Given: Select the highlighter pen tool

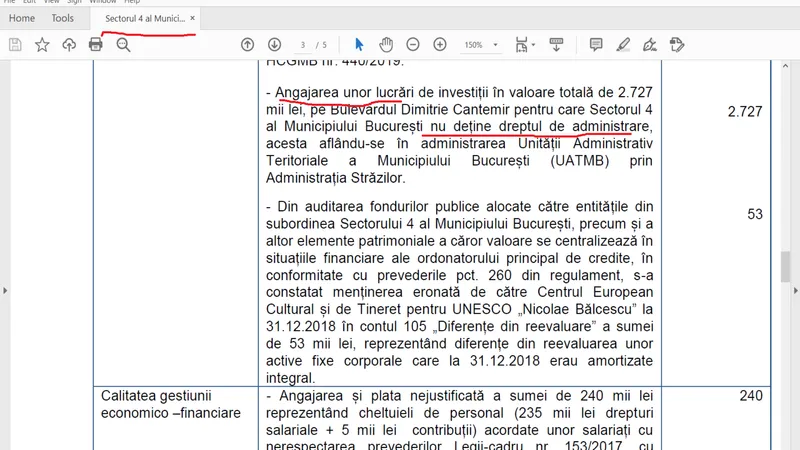Looking at the screenshot, I should pos(623,45).
